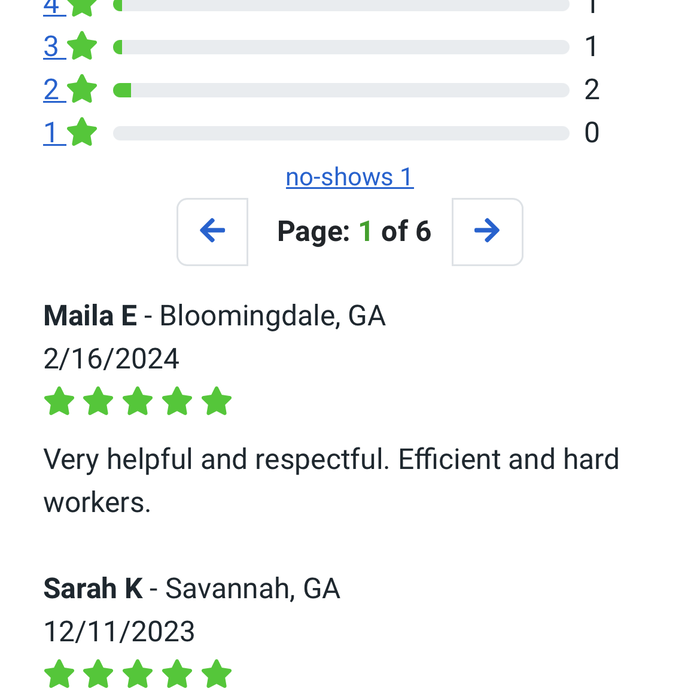This screenshot has width=700, height=700.
Task: Click reviewer name Maila E
Action: [x=90, y=316]
